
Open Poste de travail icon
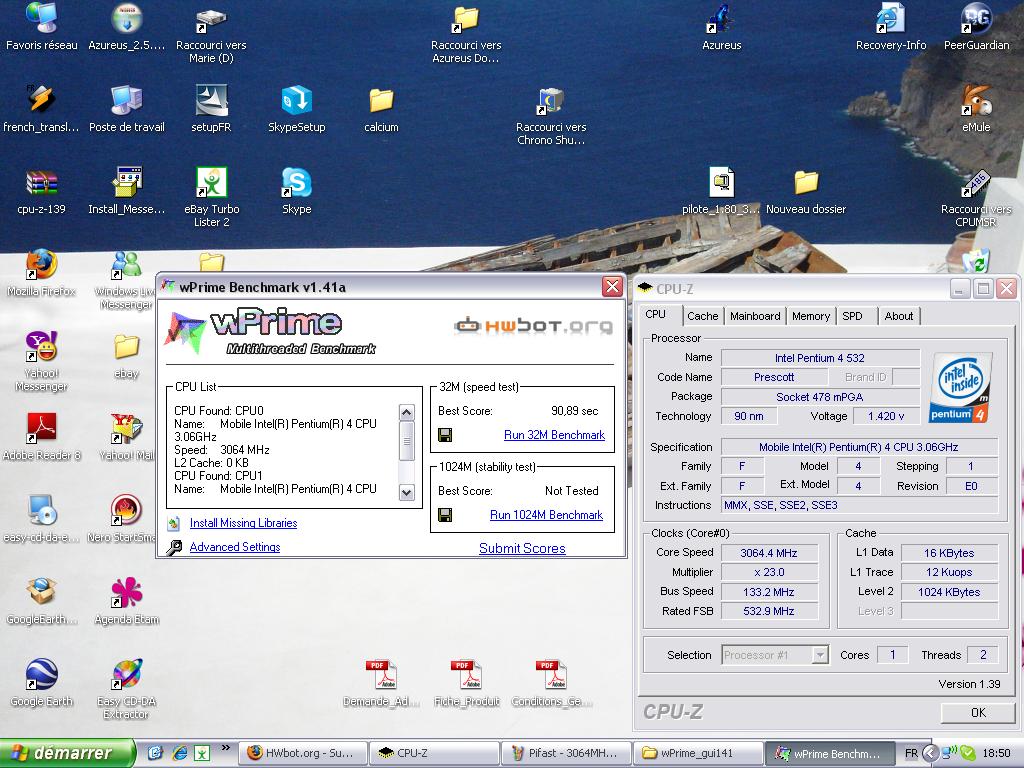pos(126,109)
